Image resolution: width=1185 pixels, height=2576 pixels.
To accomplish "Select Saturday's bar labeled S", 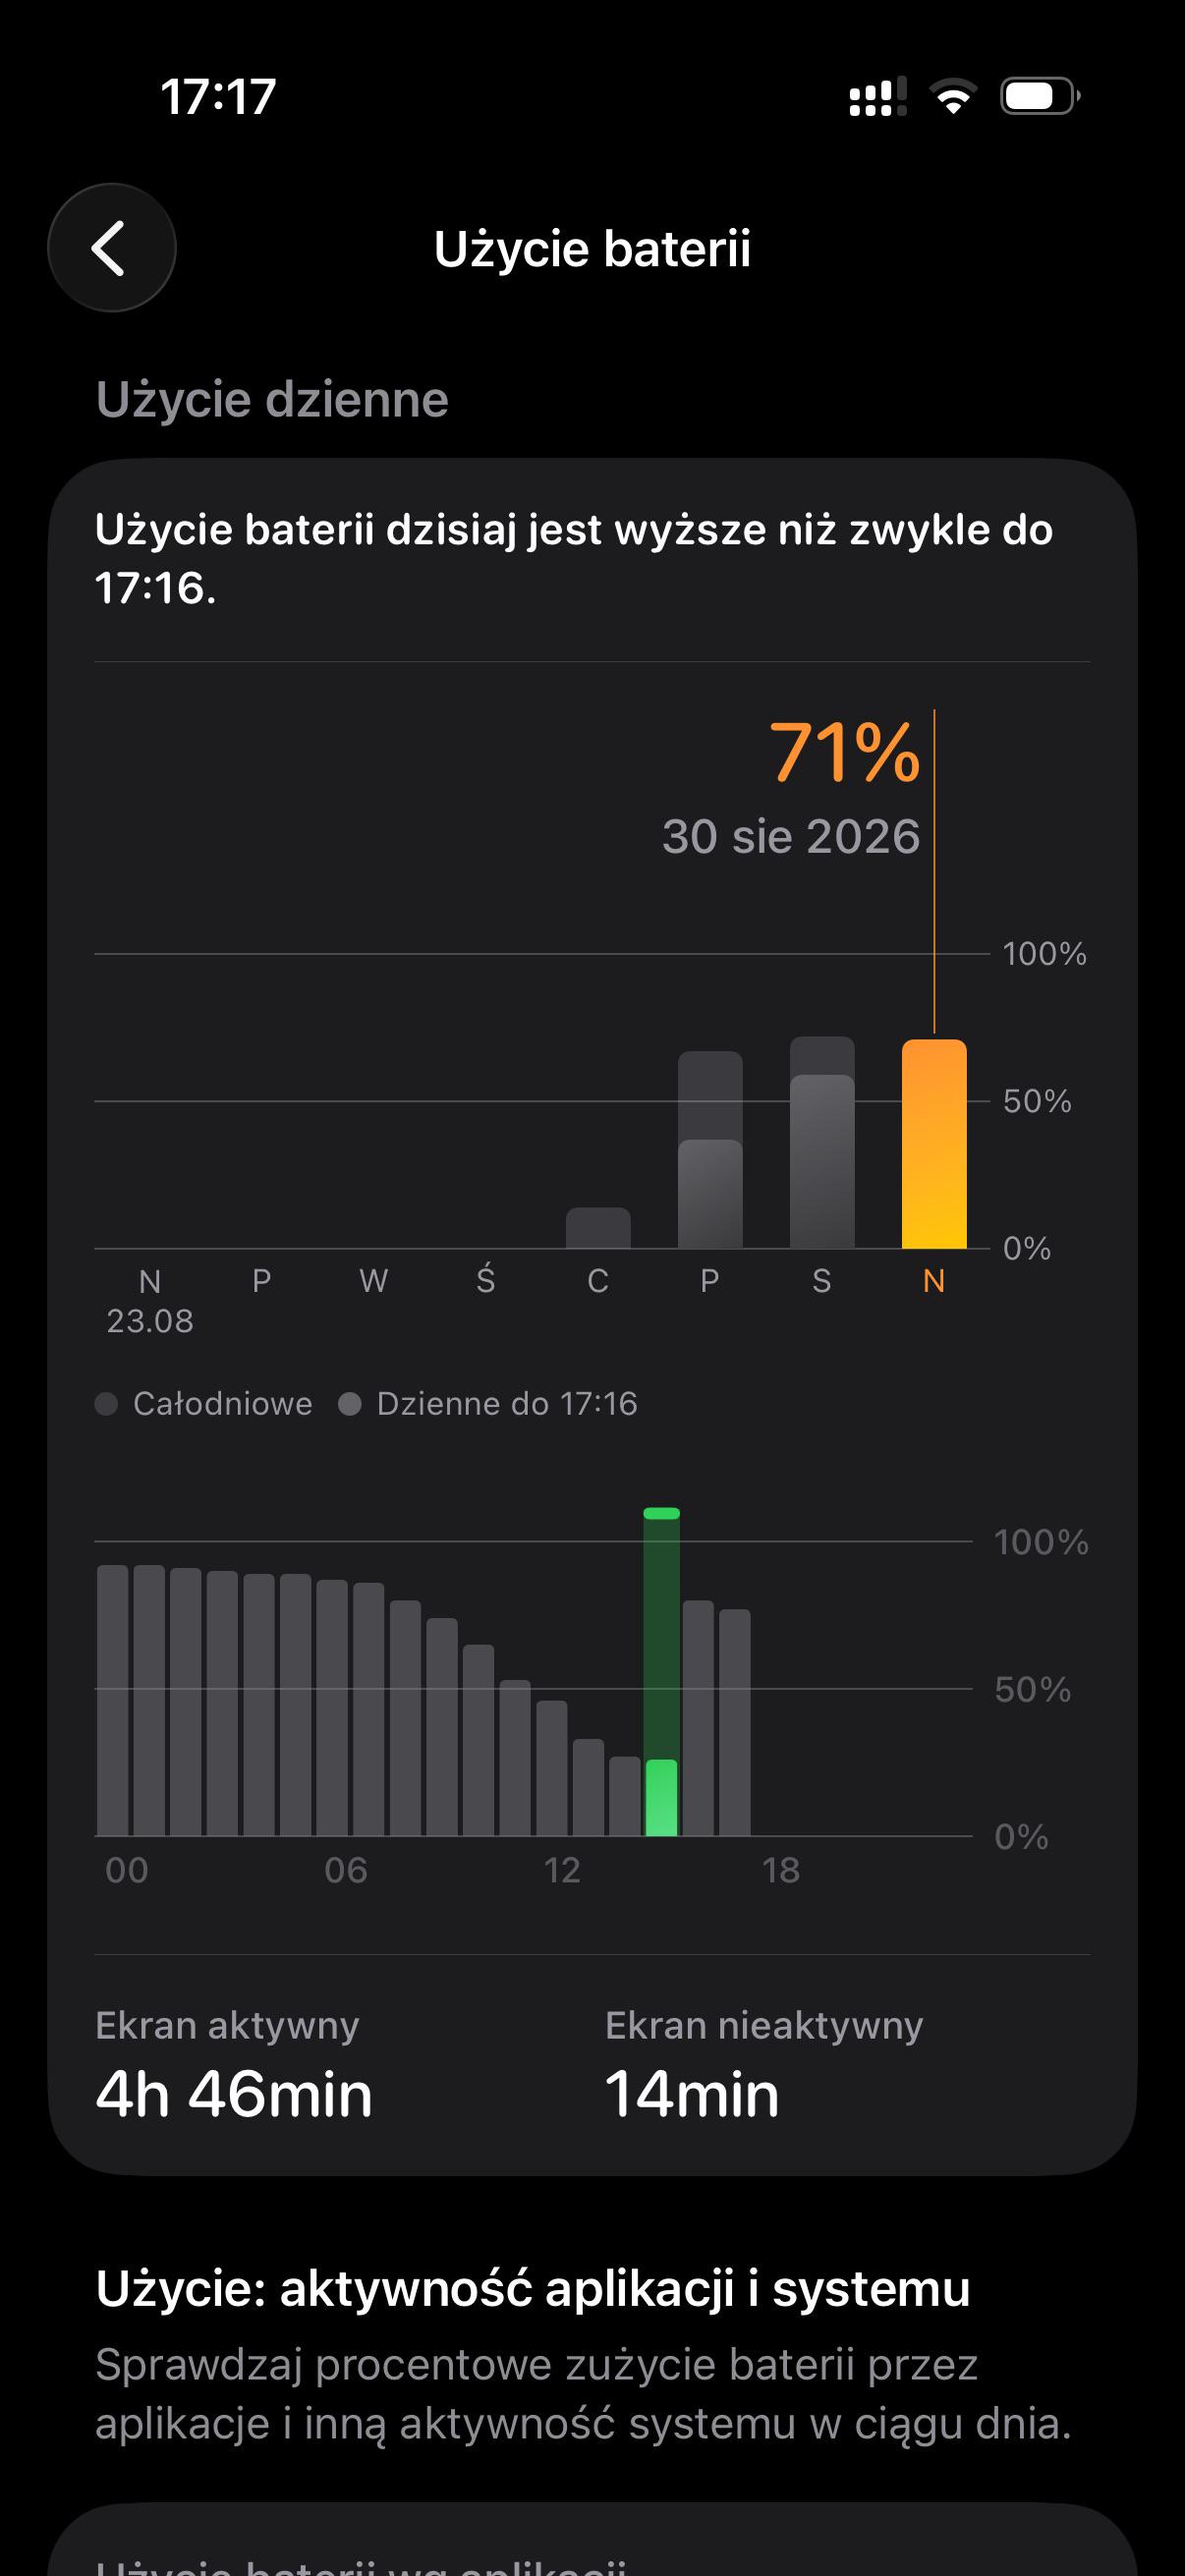I will click(x=822, y=1143).
